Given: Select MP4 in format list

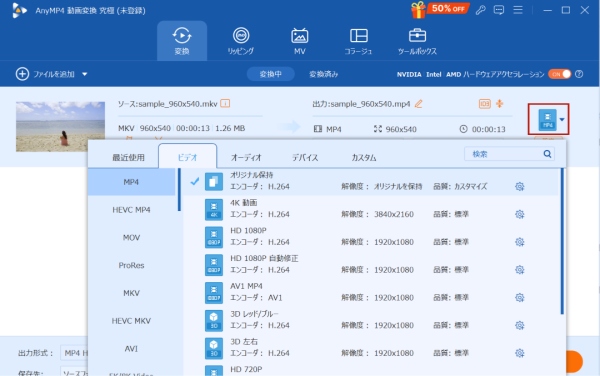Looking at the screenshot, I should click(x=131, y=182).
